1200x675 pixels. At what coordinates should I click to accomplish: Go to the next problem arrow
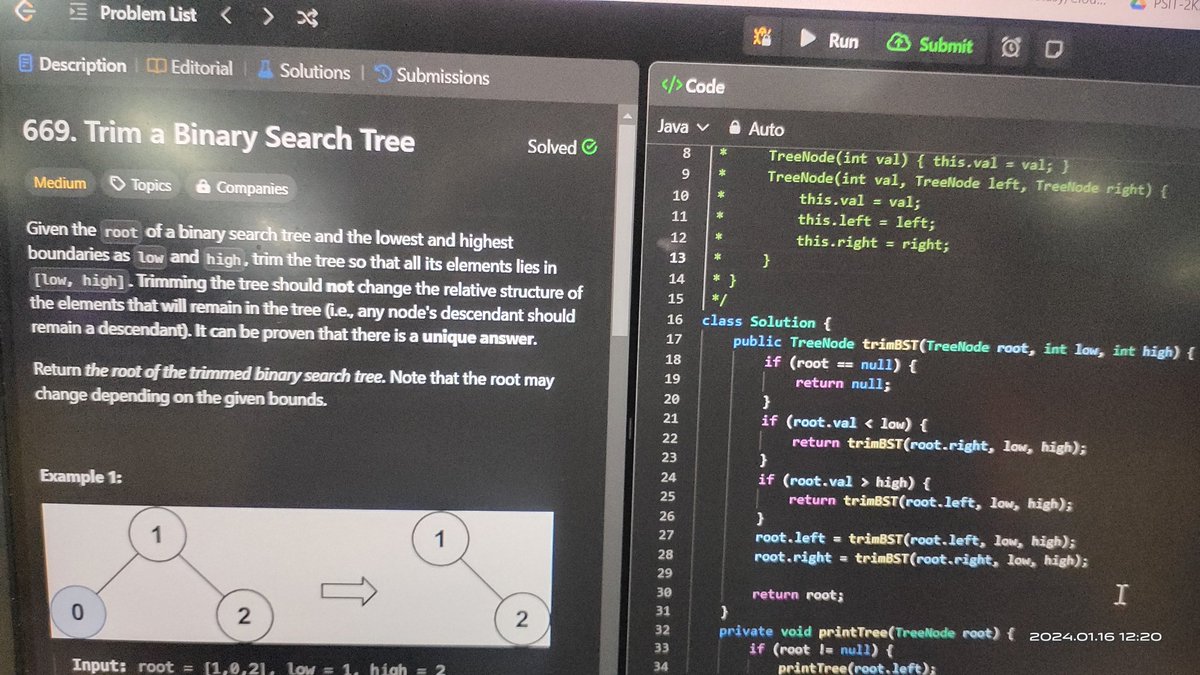[267, 16]
